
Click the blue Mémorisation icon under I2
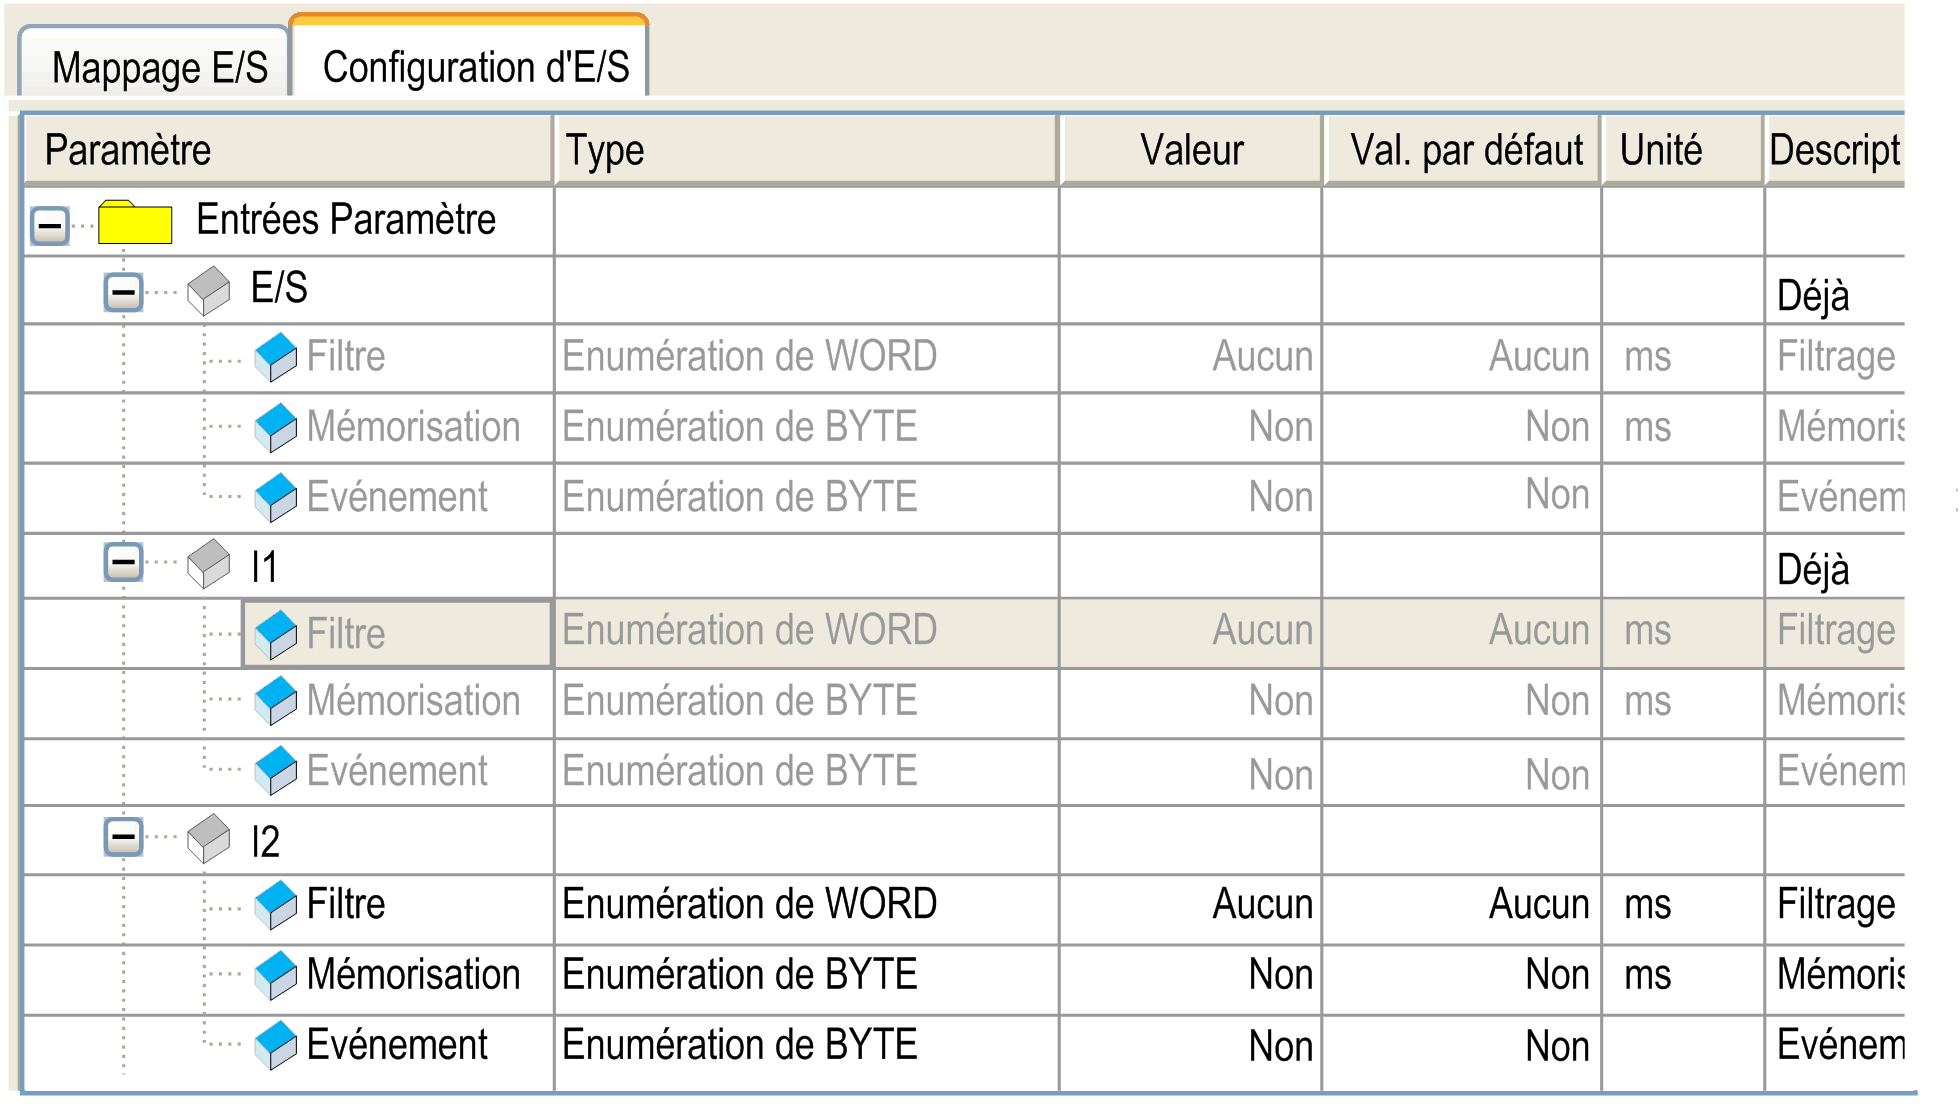point(276,975)
